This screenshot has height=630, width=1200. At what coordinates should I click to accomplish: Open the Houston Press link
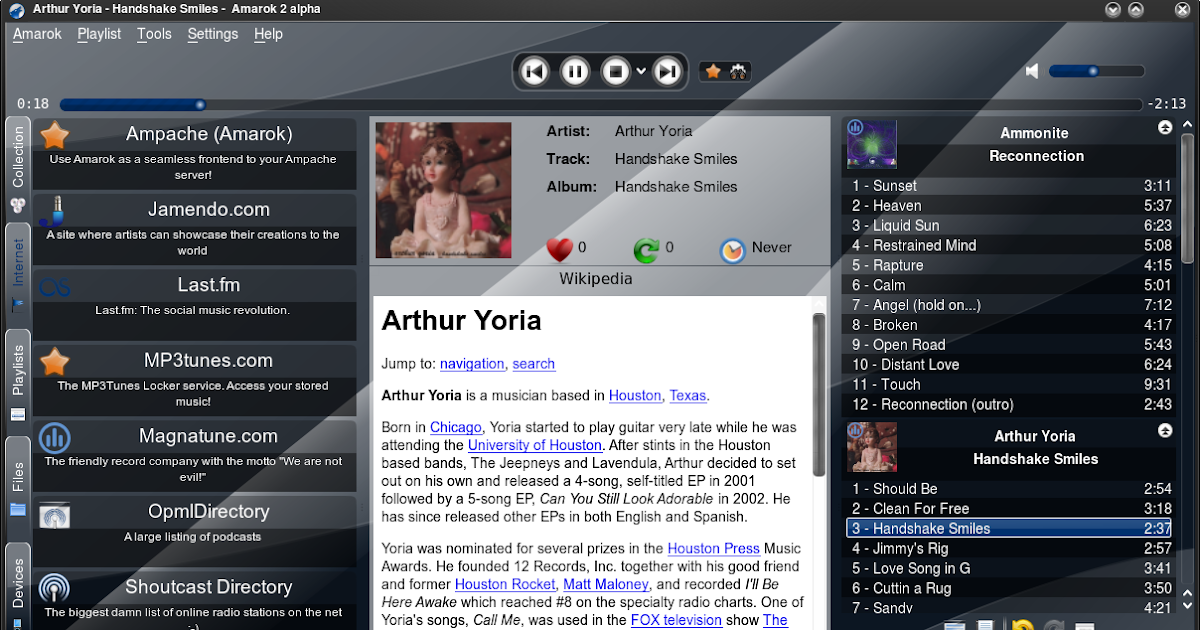714,548
